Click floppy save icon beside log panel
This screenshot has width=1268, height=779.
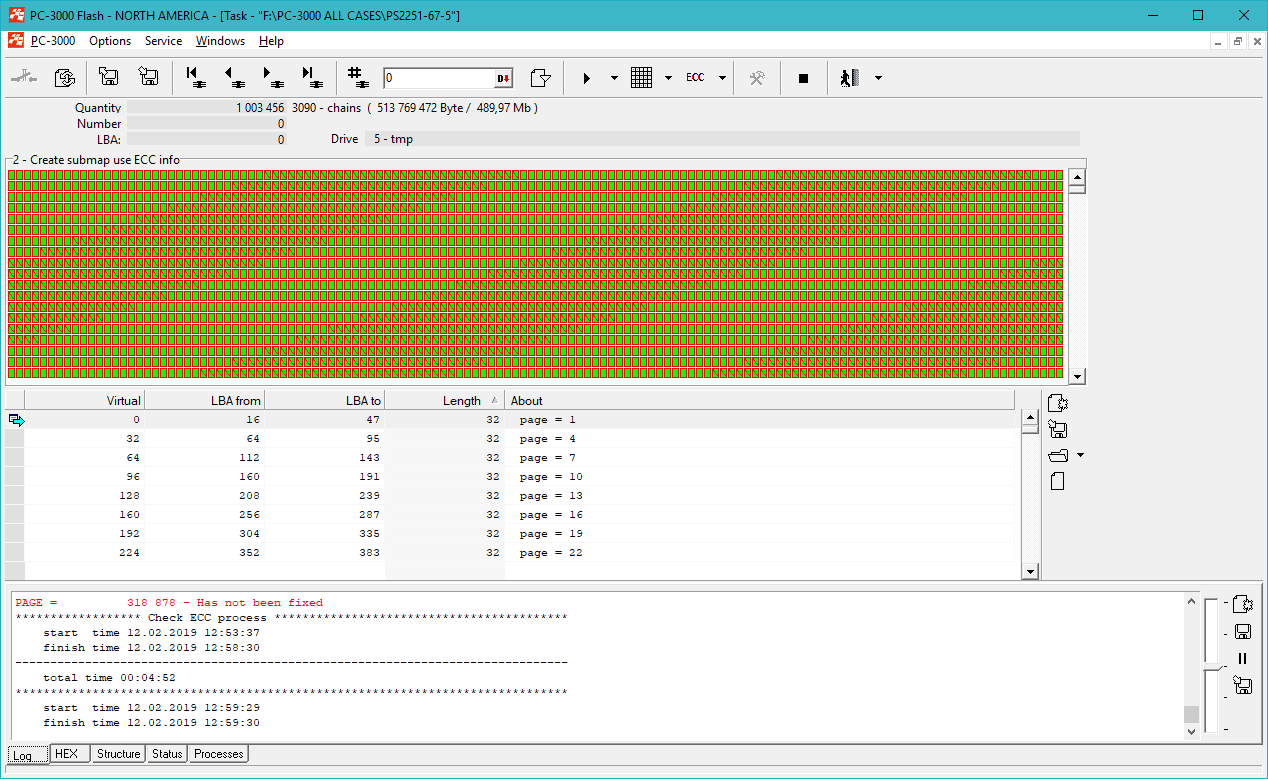click(x=1242, y=631)
